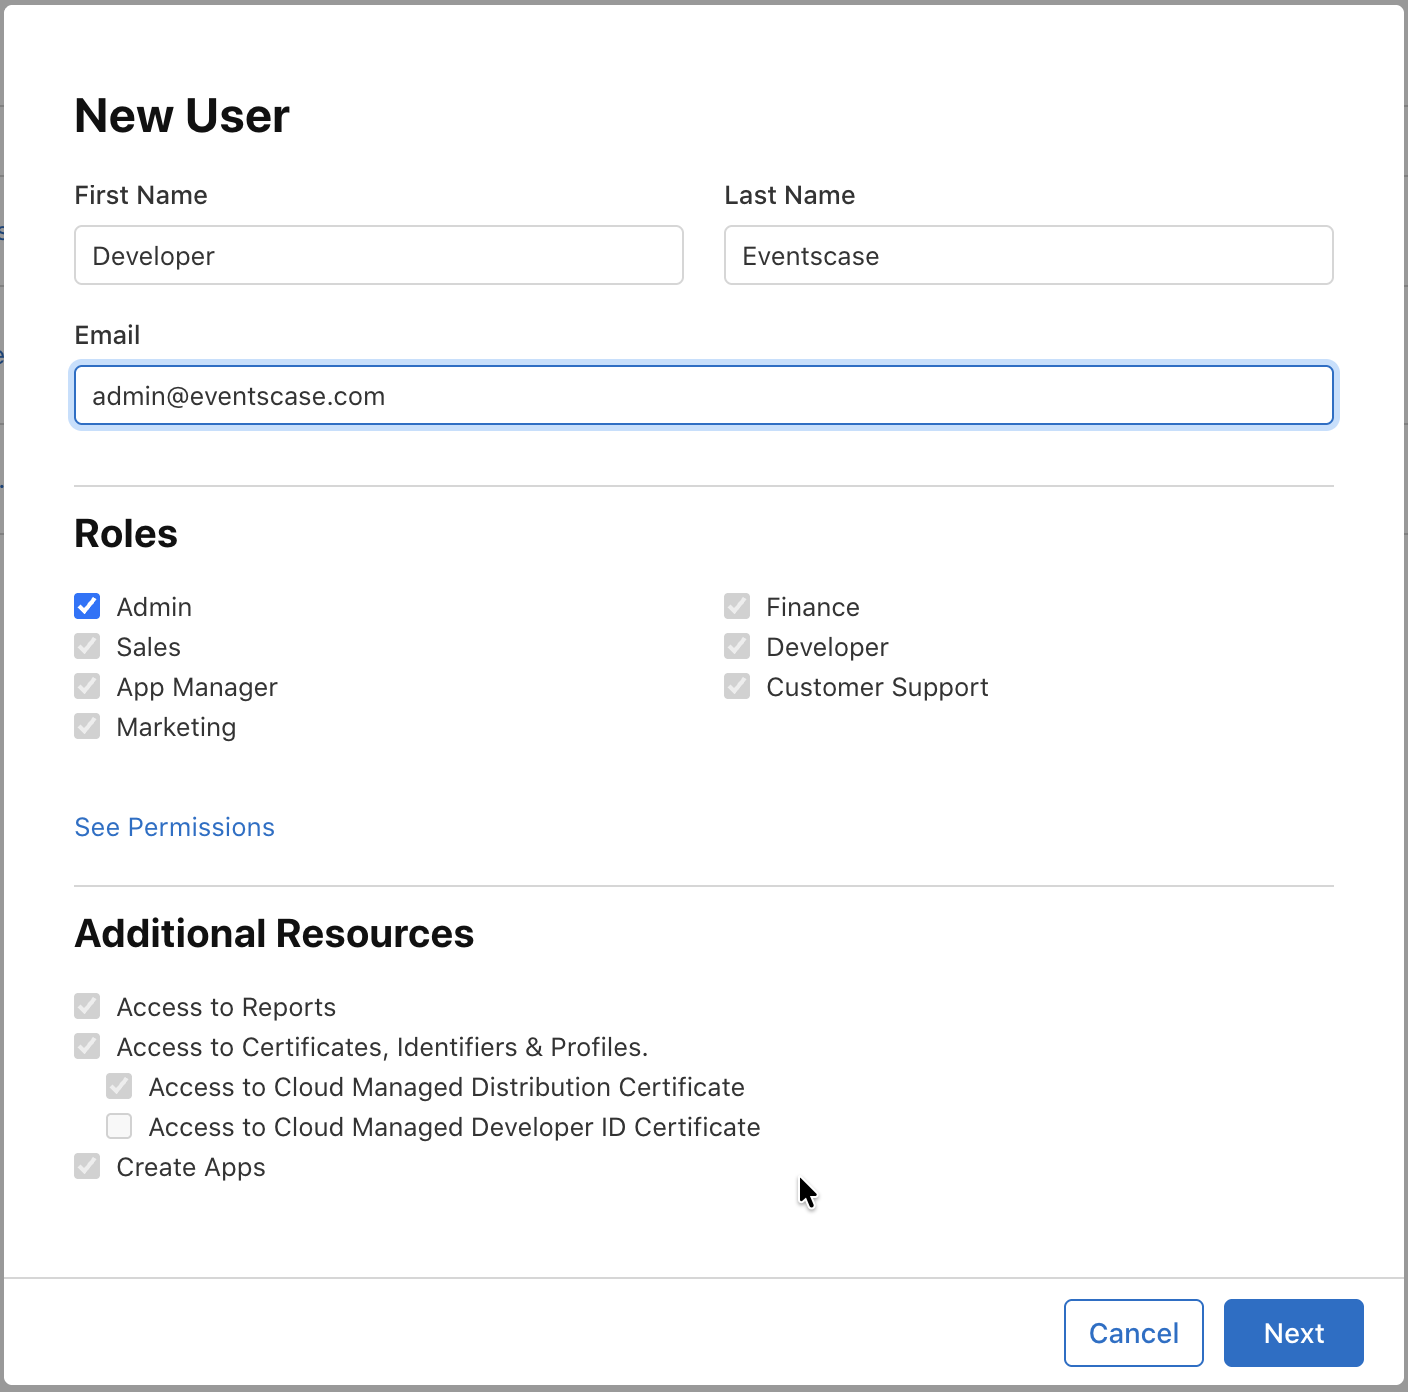The width and height of the screenshot is (1408, 1392).
Task: Click the Create Apps label text
Action: point(191,1167)
